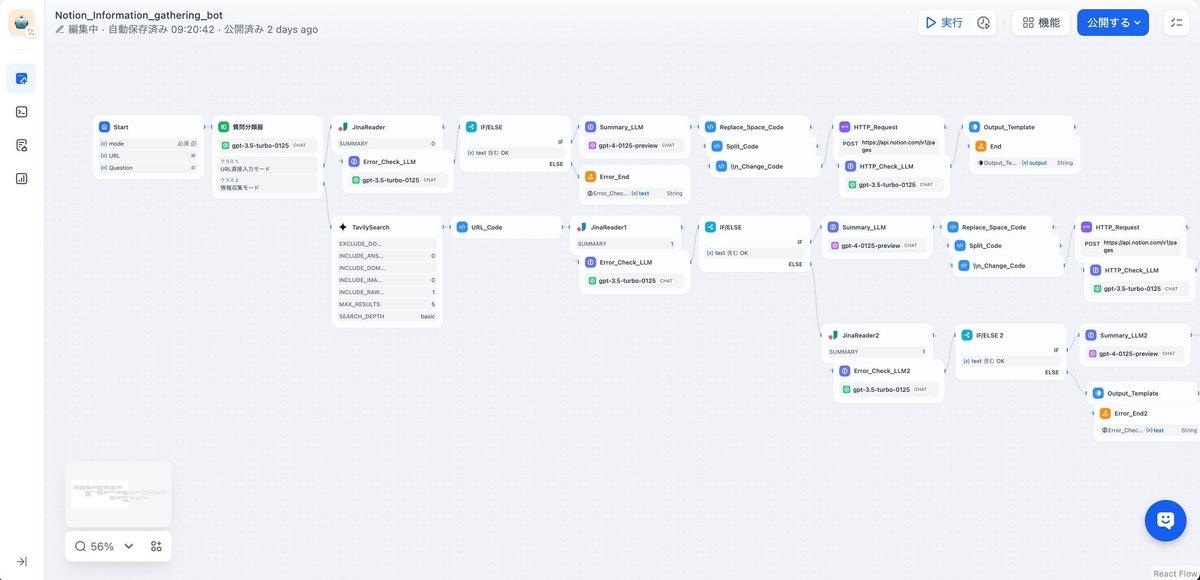This screenshot has width=1200, height=580.
Task: Select the IF/ELSE 2 node icon
Action: [x=967, y=335]
